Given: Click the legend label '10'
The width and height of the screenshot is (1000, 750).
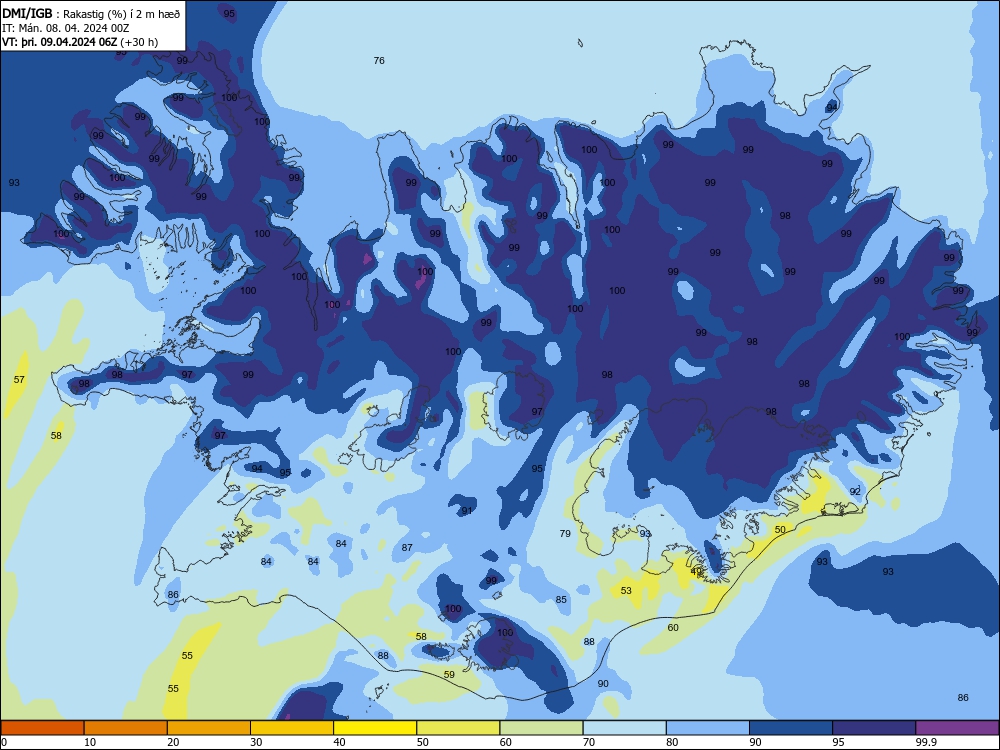Looking at the screenshot, I should (x=90, y=742).
